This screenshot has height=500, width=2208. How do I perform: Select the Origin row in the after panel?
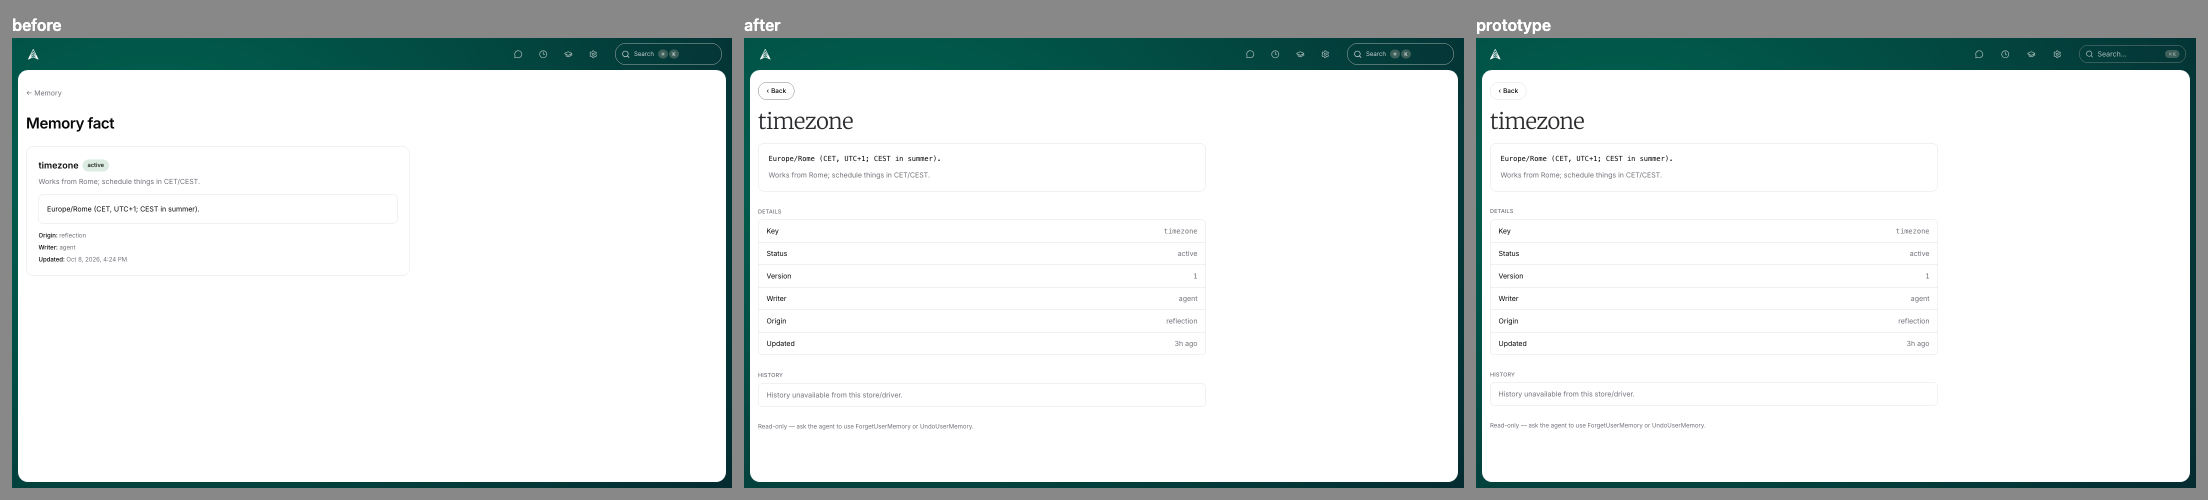coord(982,321)
